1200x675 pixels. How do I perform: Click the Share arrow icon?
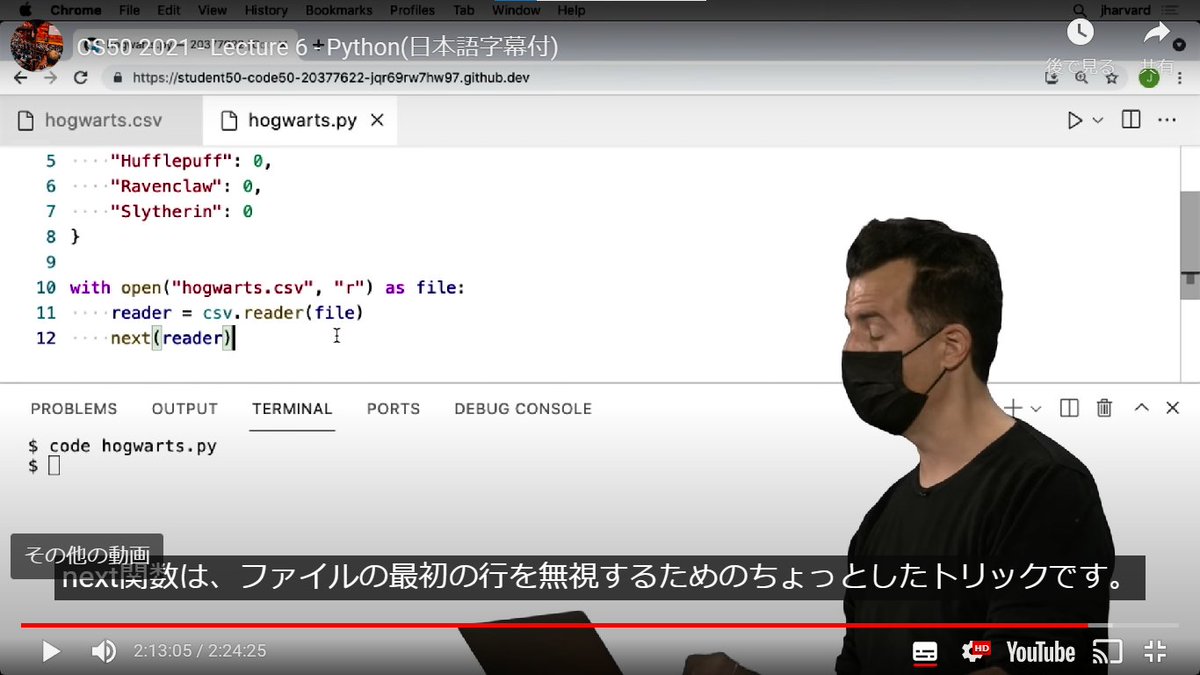point(1157,33)
